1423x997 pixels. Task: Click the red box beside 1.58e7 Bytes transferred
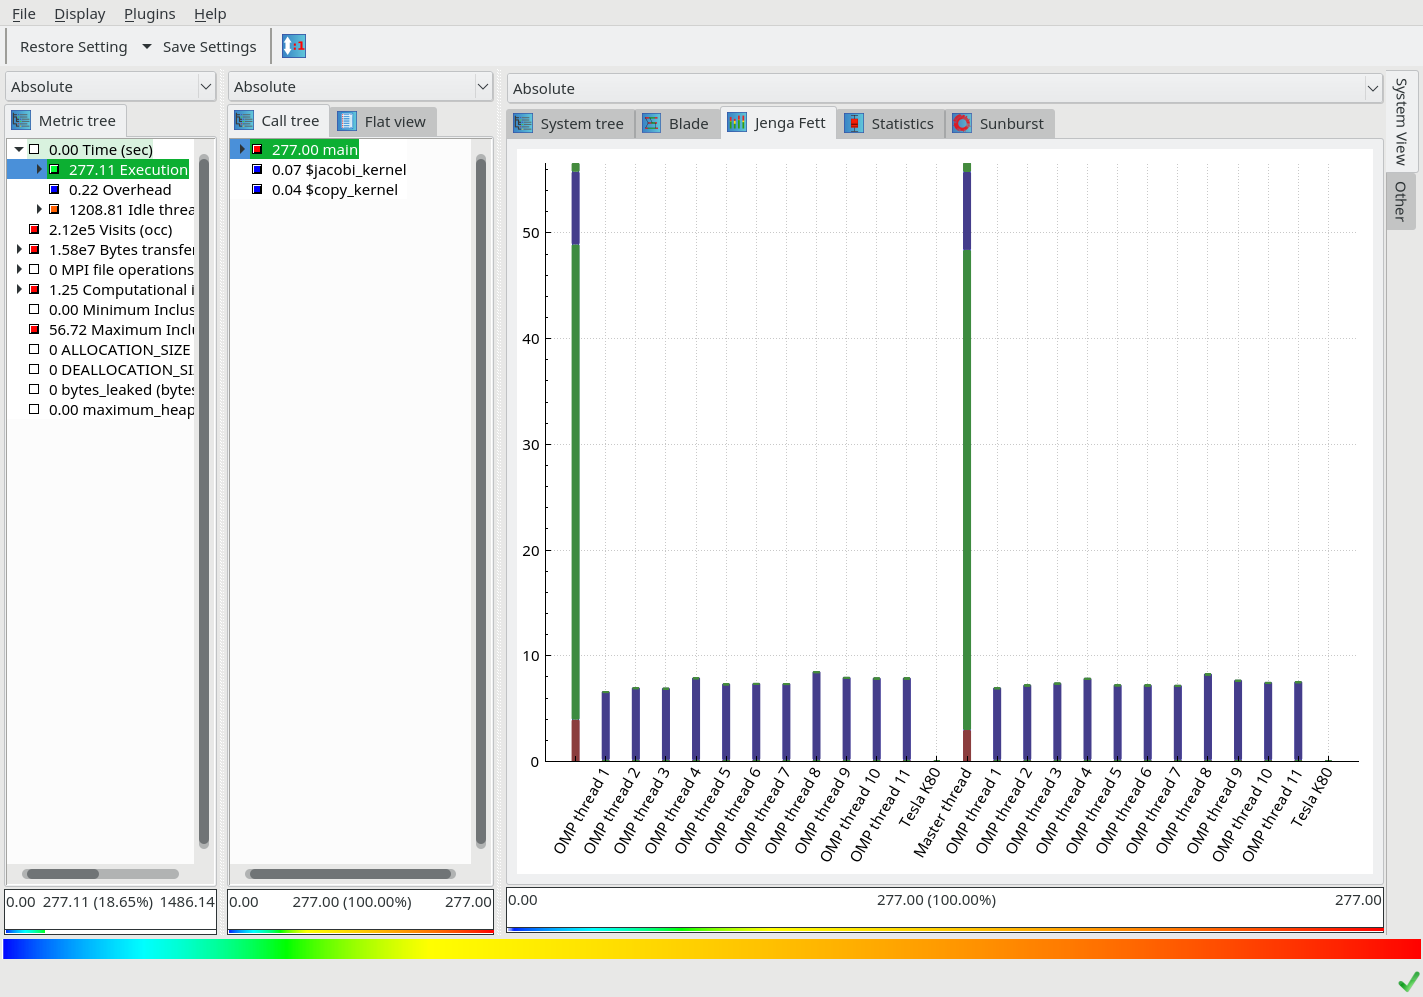[34, 249]
